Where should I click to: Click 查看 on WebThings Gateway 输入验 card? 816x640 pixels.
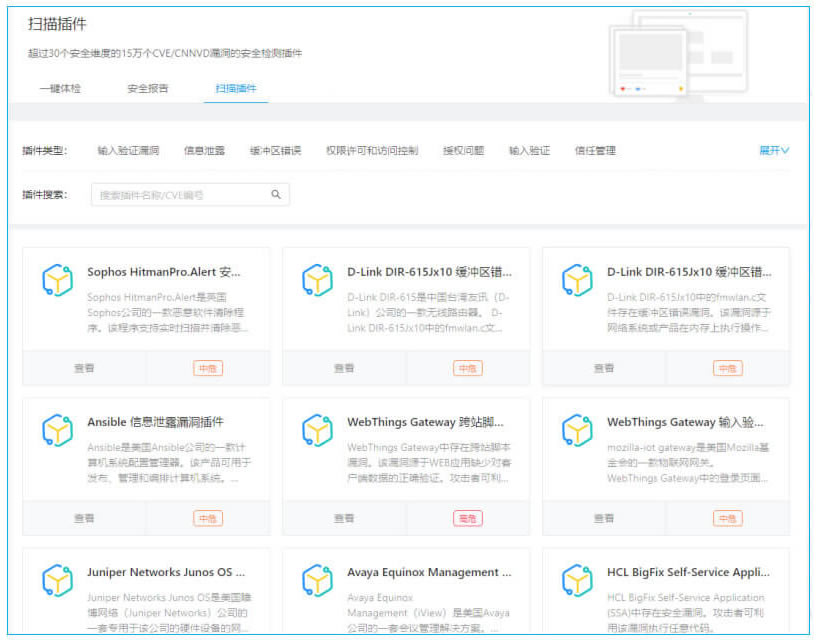(604, 518)
